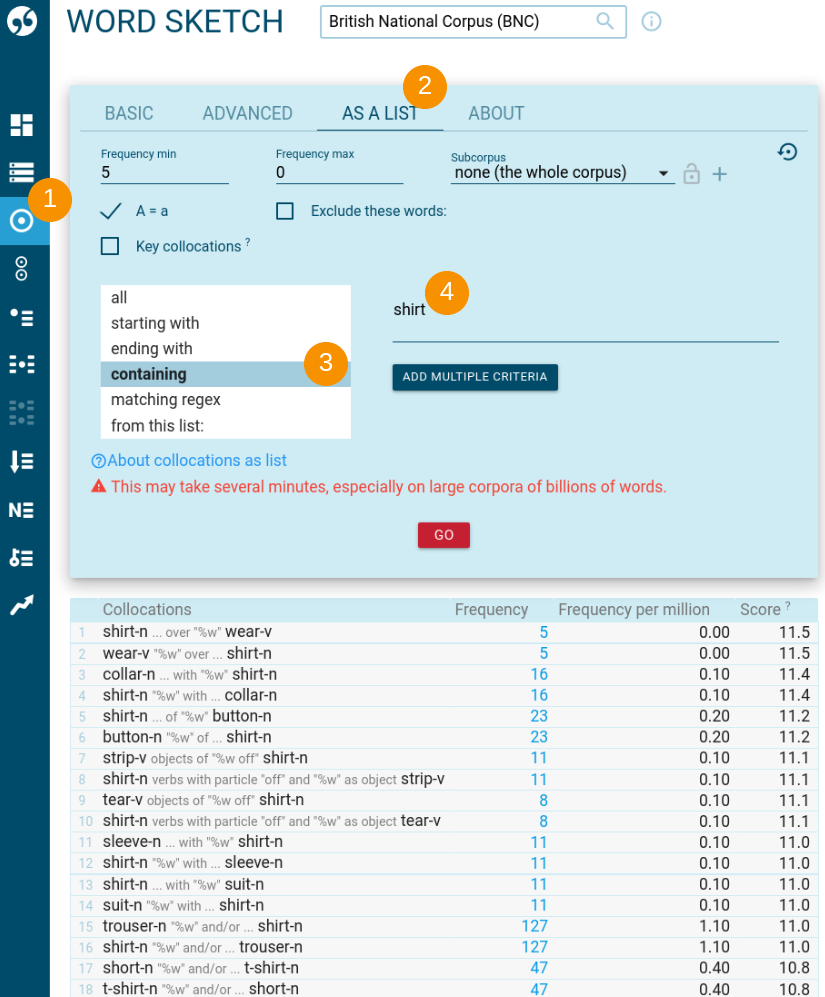
Task: Open the Dashboard from the sidebar
Action: pos(22,125)
